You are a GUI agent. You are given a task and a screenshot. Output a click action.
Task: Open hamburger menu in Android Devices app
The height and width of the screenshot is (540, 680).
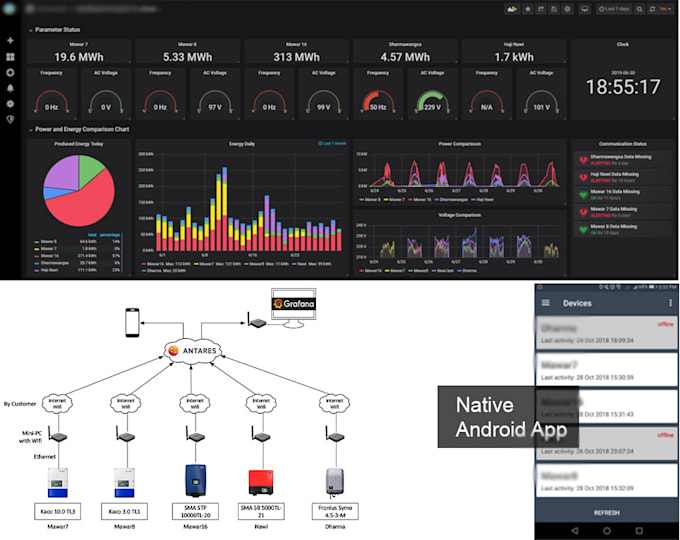coord(546,303)
